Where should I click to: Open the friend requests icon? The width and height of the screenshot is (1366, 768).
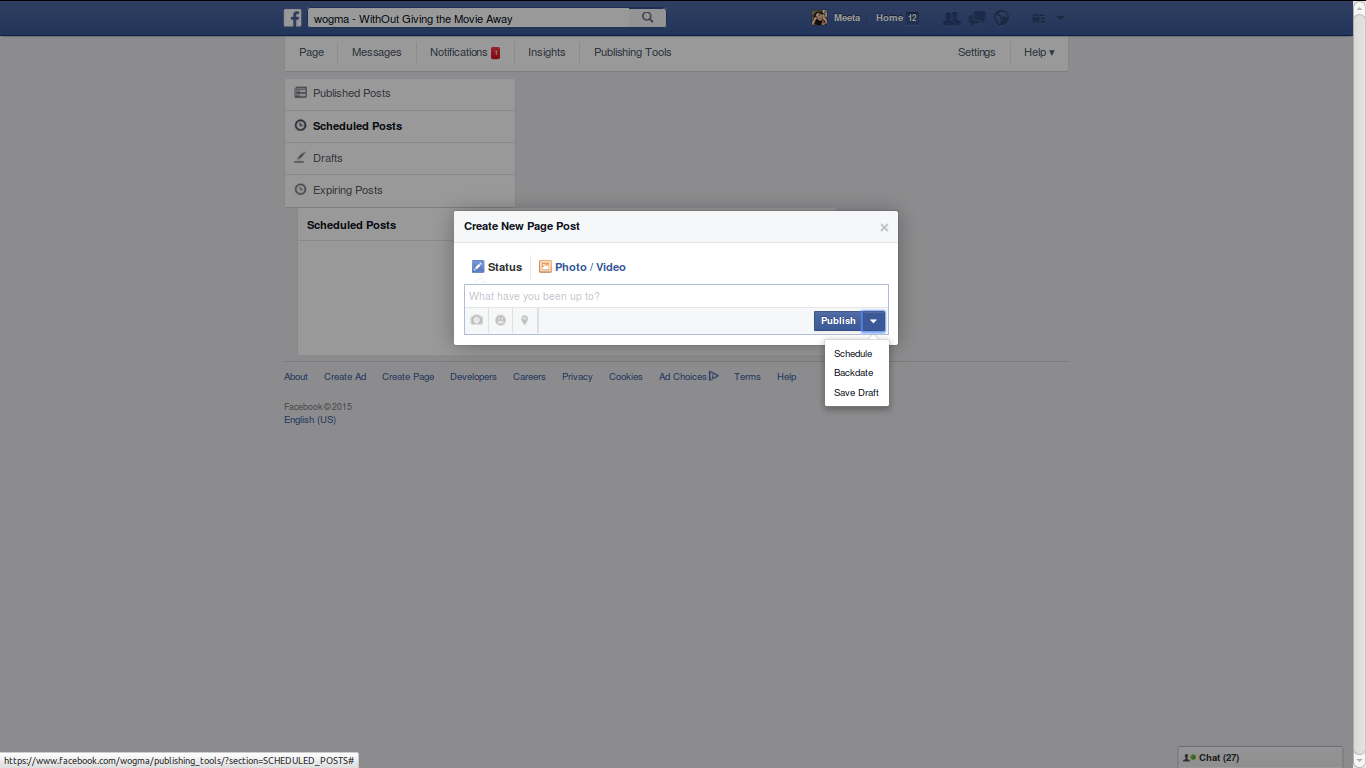pos(951,18)
